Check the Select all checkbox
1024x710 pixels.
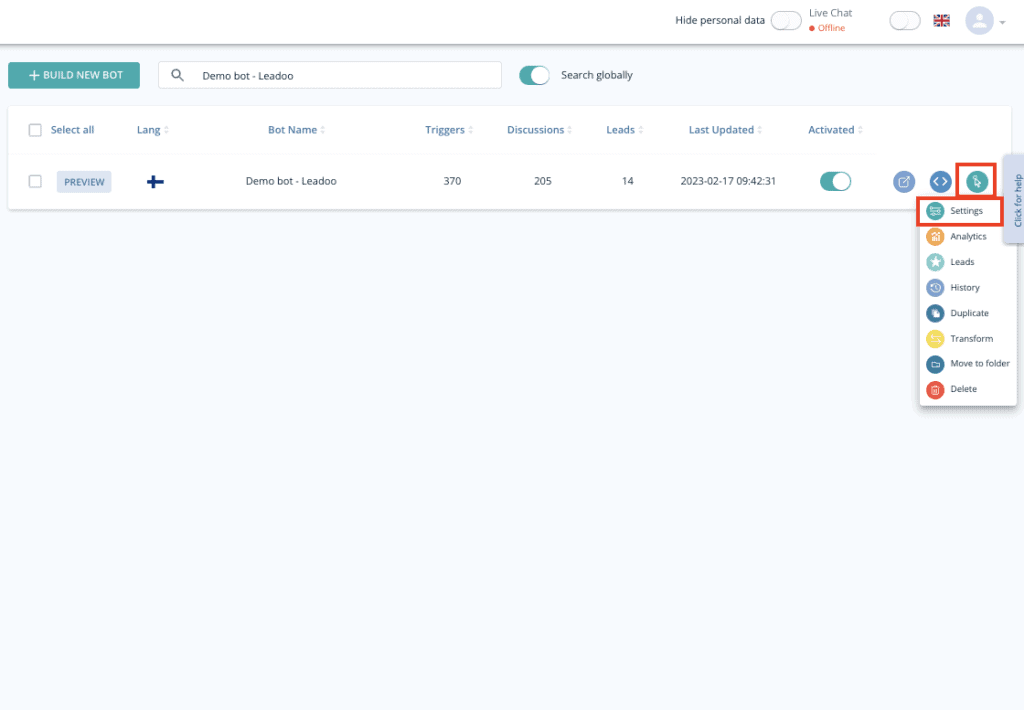36,130
